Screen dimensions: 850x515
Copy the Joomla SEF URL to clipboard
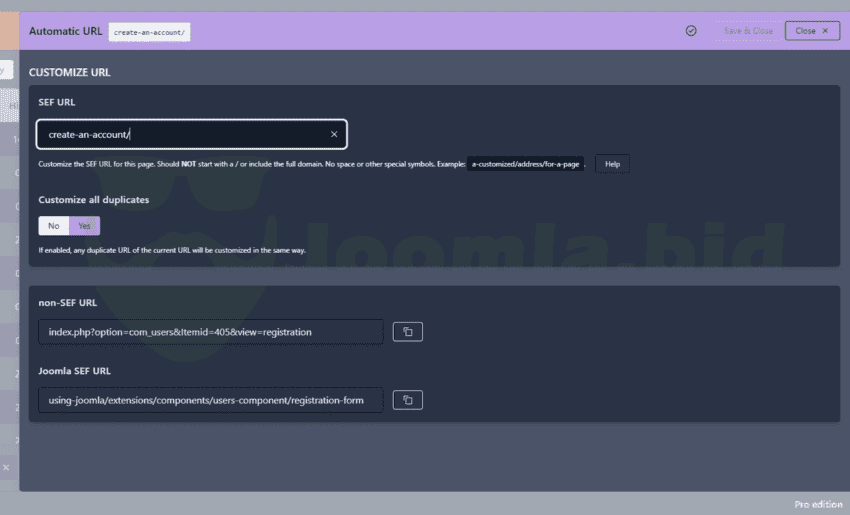[x=407, y=400]
